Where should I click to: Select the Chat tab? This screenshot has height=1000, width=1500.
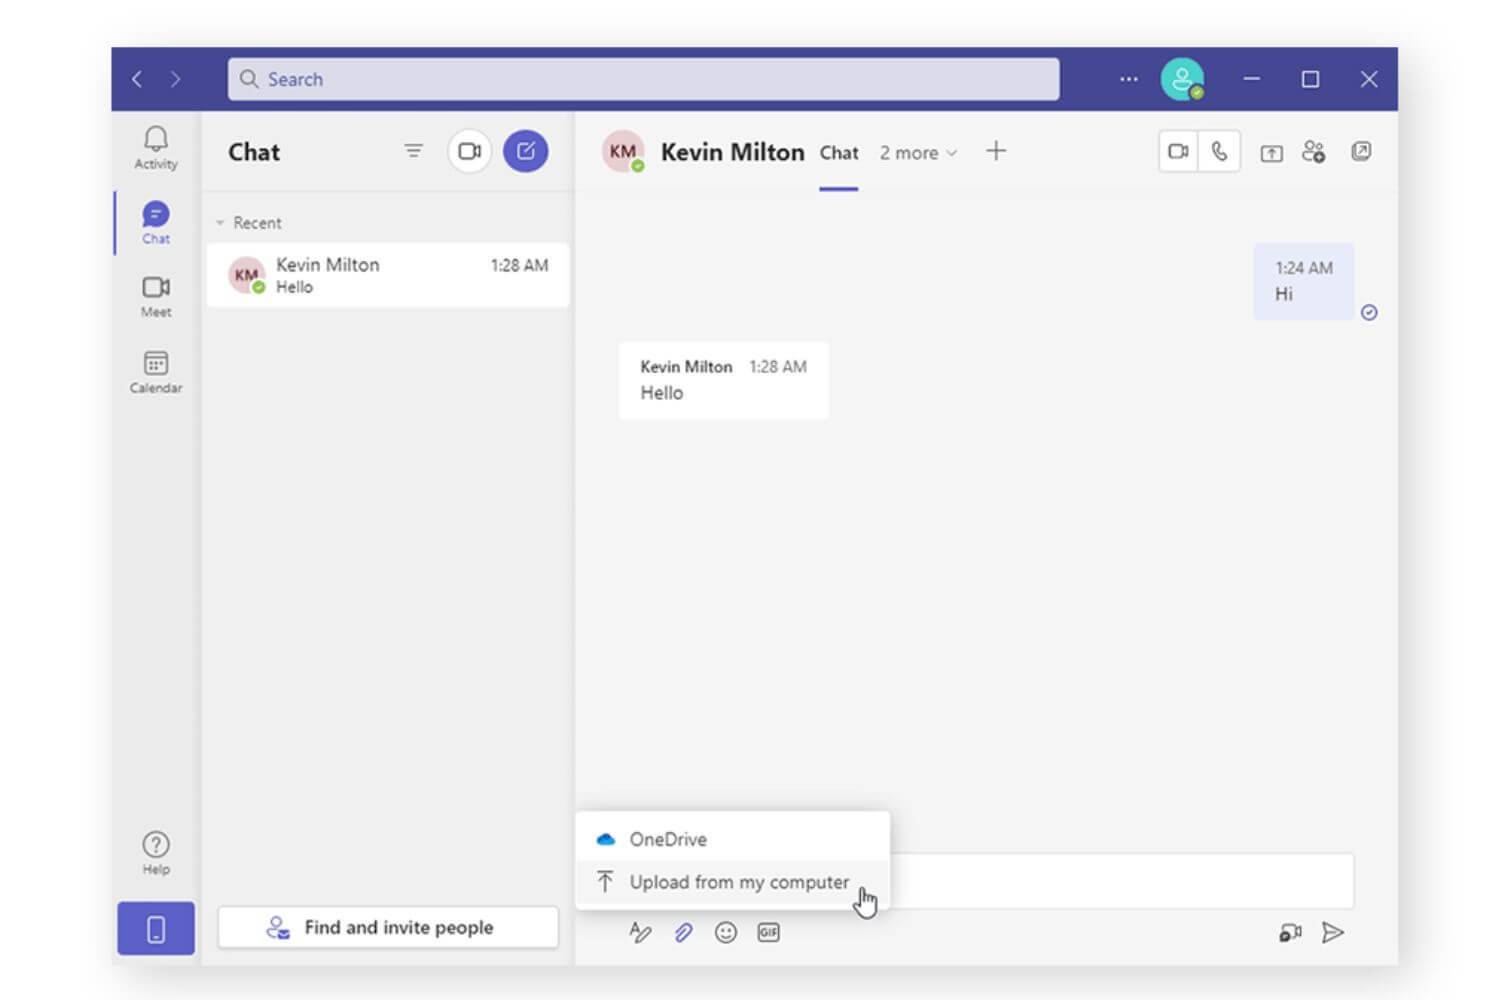[x=839, y=153]
